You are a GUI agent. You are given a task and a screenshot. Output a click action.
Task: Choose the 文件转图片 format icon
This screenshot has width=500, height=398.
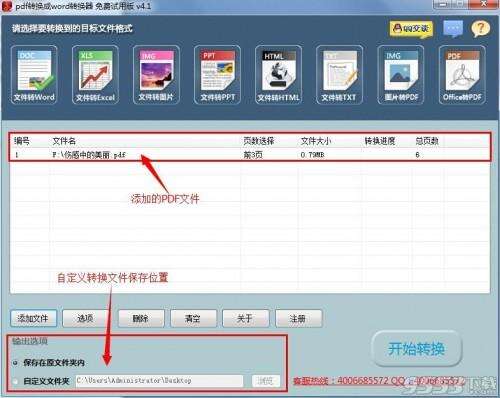click(156, 75)
